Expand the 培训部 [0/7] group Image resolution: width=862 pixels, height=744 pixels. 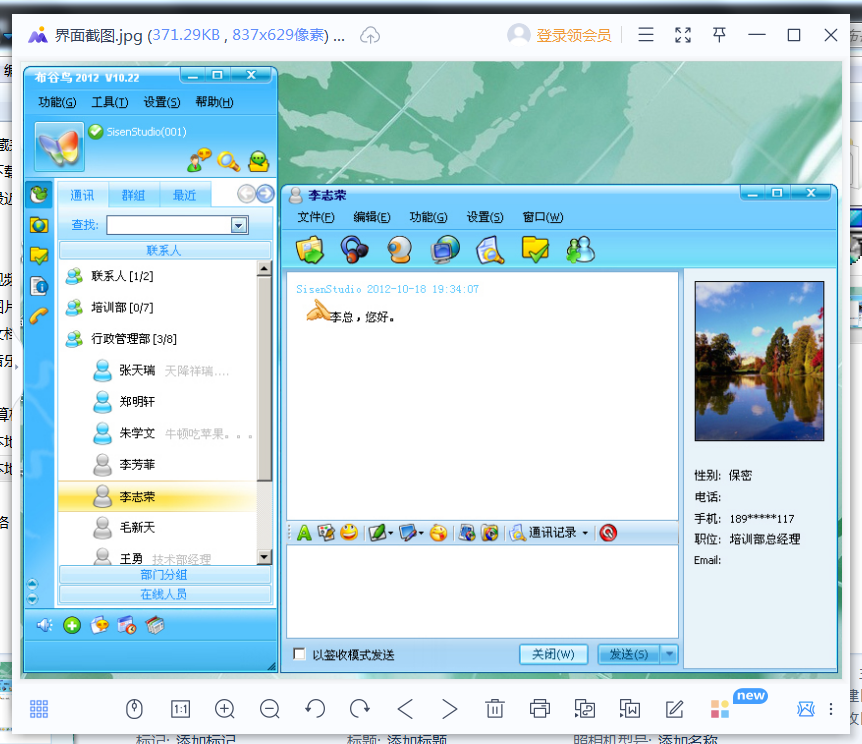pos(122,307)
